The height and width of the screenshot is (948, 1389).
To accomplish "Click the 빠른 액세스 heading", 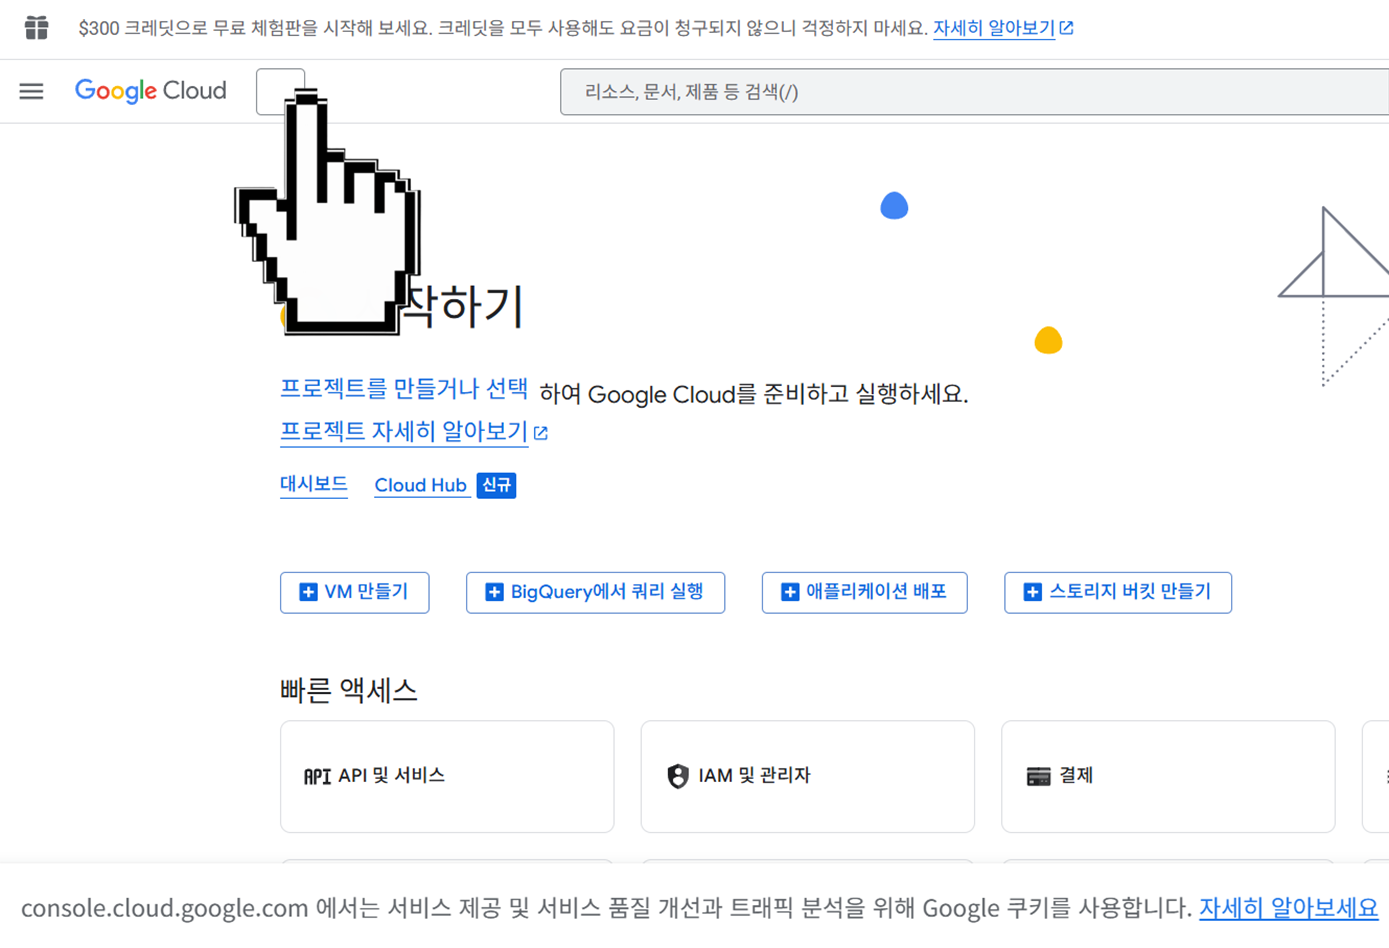I will pyautogui.click(x=348, y=690).
